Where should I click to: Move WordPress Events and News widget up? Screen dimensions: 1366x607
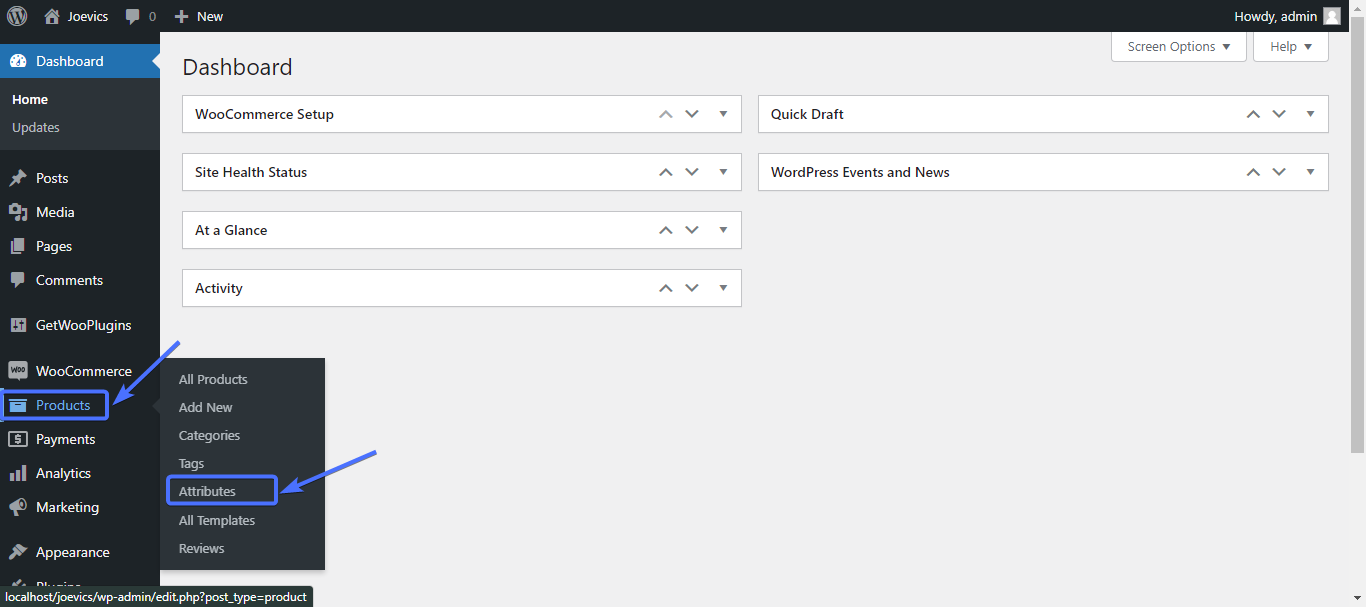point(1253,172)
